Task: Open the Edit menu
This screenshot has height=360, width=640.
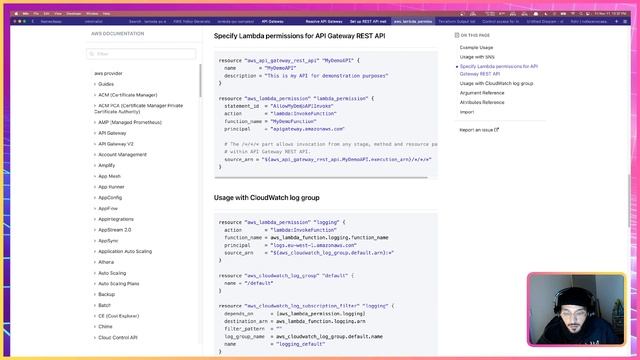Action: pos(47,13)
